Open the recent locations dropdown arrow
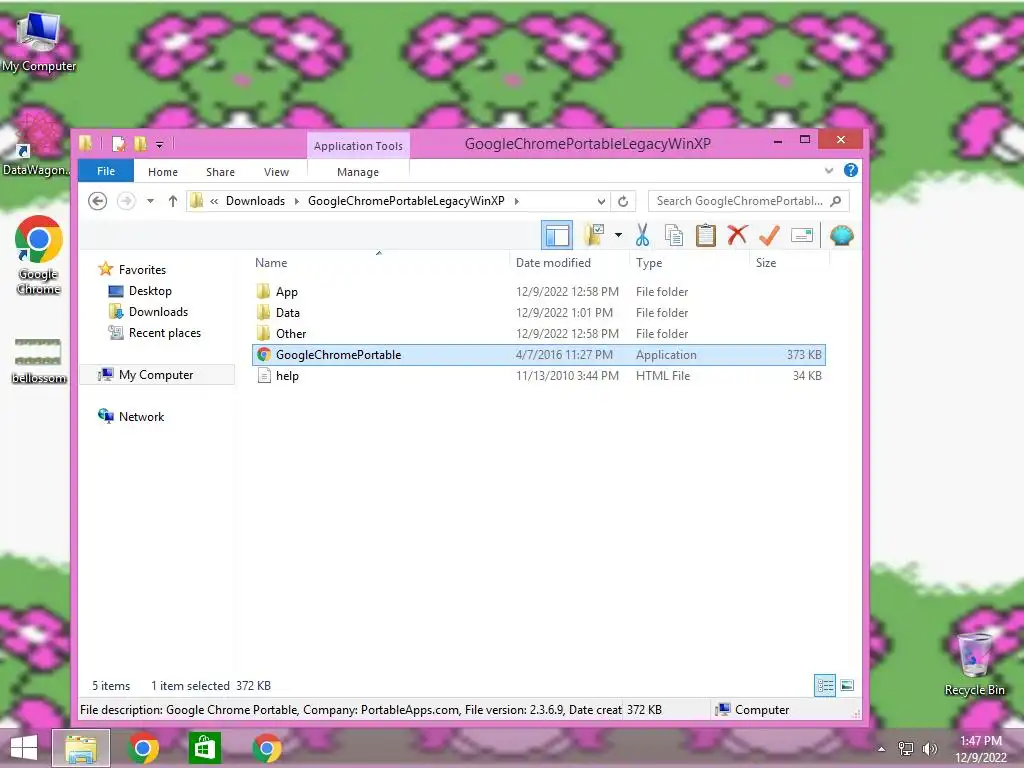The image size is (1024, 768). (x=150, y=201)
